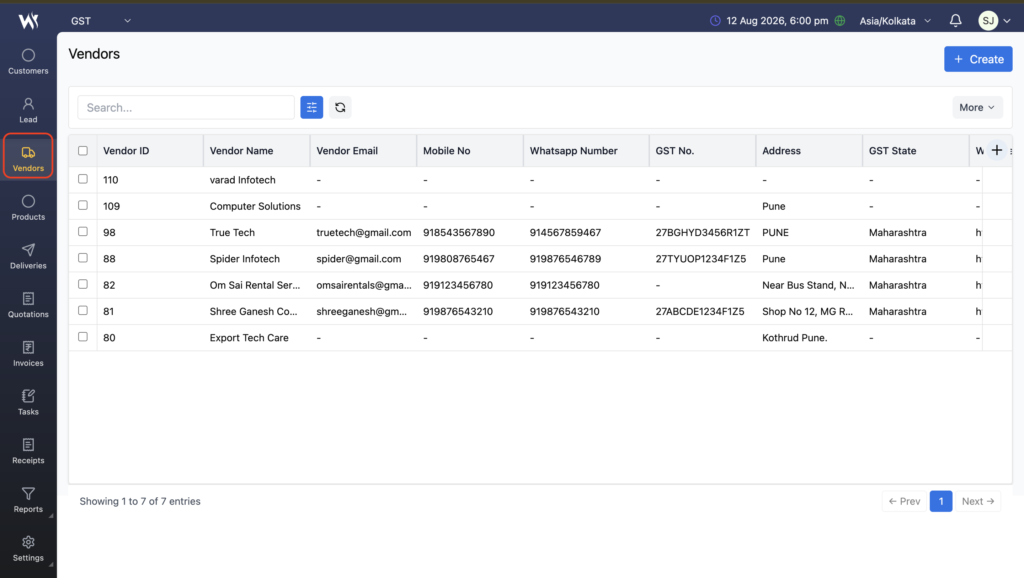Expand the user profile menu chevron
This screenshot has width=1024, height=578.
click(1007, 21)
